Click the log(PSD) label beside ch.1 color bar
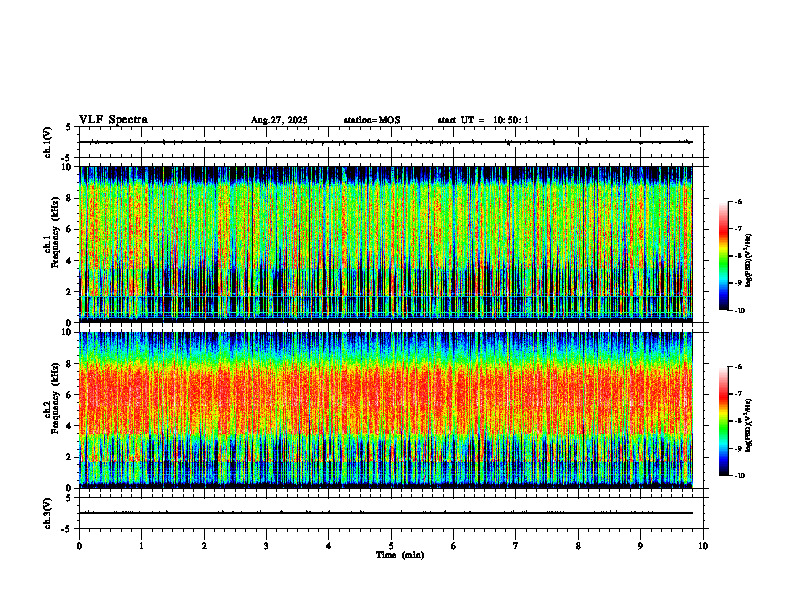Image resolution: width=792 pixels, height=612 pixels. tap(750, 261)
